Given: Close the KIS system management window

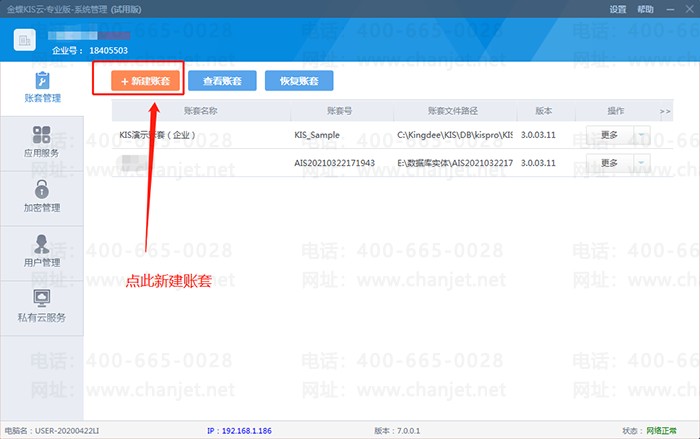Looking at the screenshot, I should pos(690,9).
